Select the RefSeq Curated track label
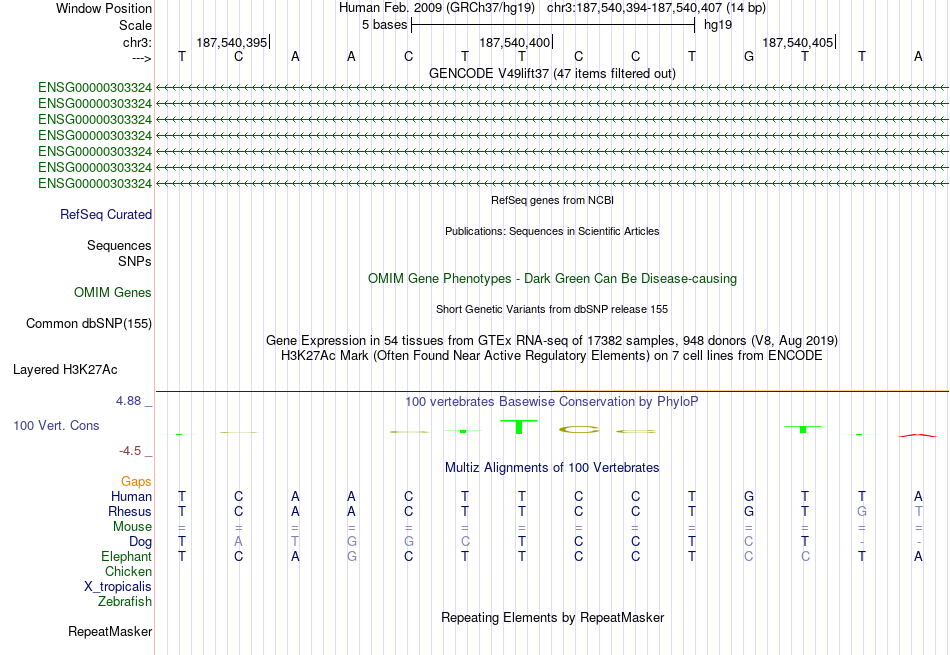The image size is (950, 655). (x=105, y=214)
